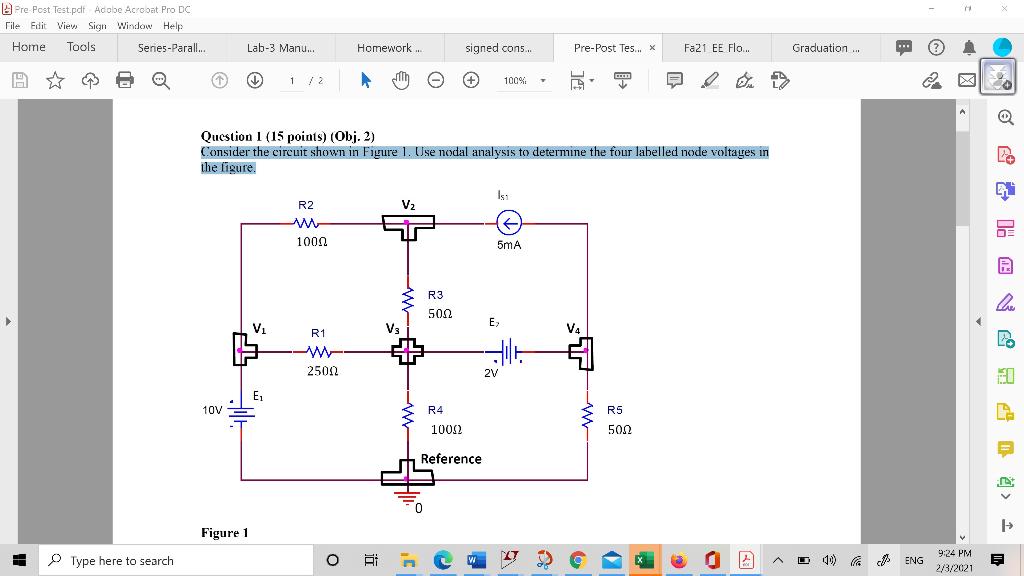Switch to the Fa21 EE Flo... tab
Image resolution: width=1024 pixels, height=576 pixels.
pos(716,48)
